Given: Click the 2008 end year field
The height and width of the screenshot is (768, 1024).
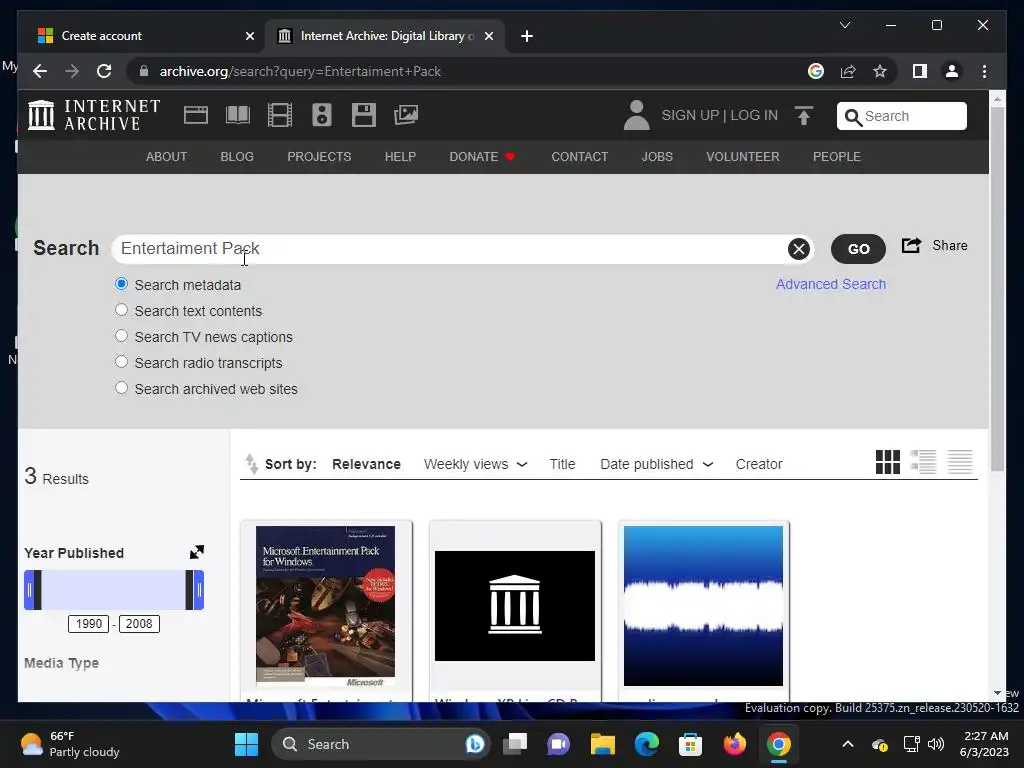Looking at the screenshot, I should [x=139, y=624].
